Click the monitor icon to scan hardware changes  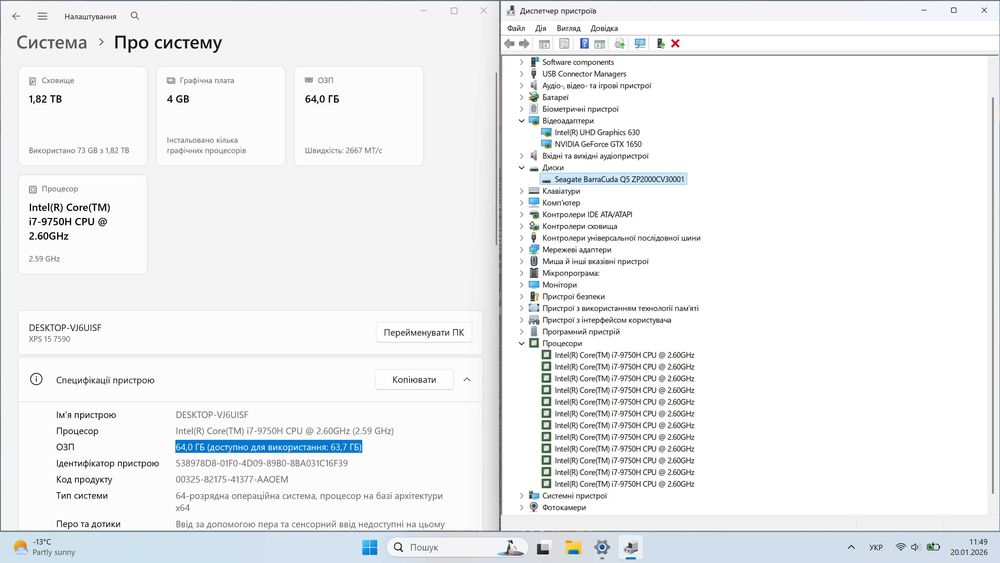(640, 43)
